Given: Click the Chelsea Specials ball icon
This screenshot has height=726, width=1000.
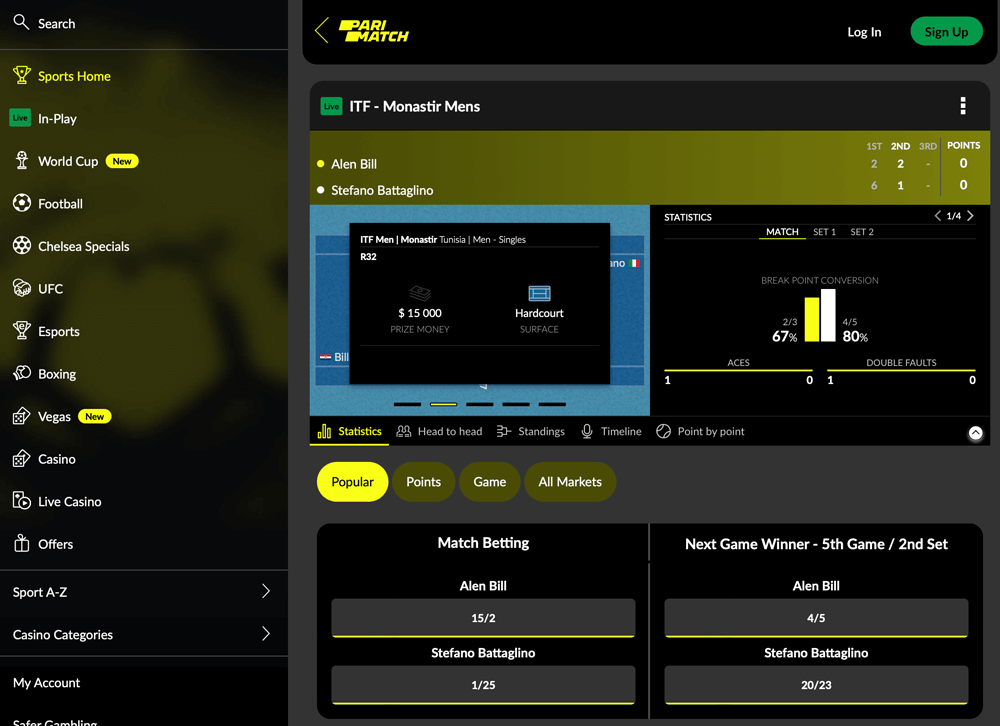Looking at the screenshot, I should pyautogui.click(x=22, y=246).
